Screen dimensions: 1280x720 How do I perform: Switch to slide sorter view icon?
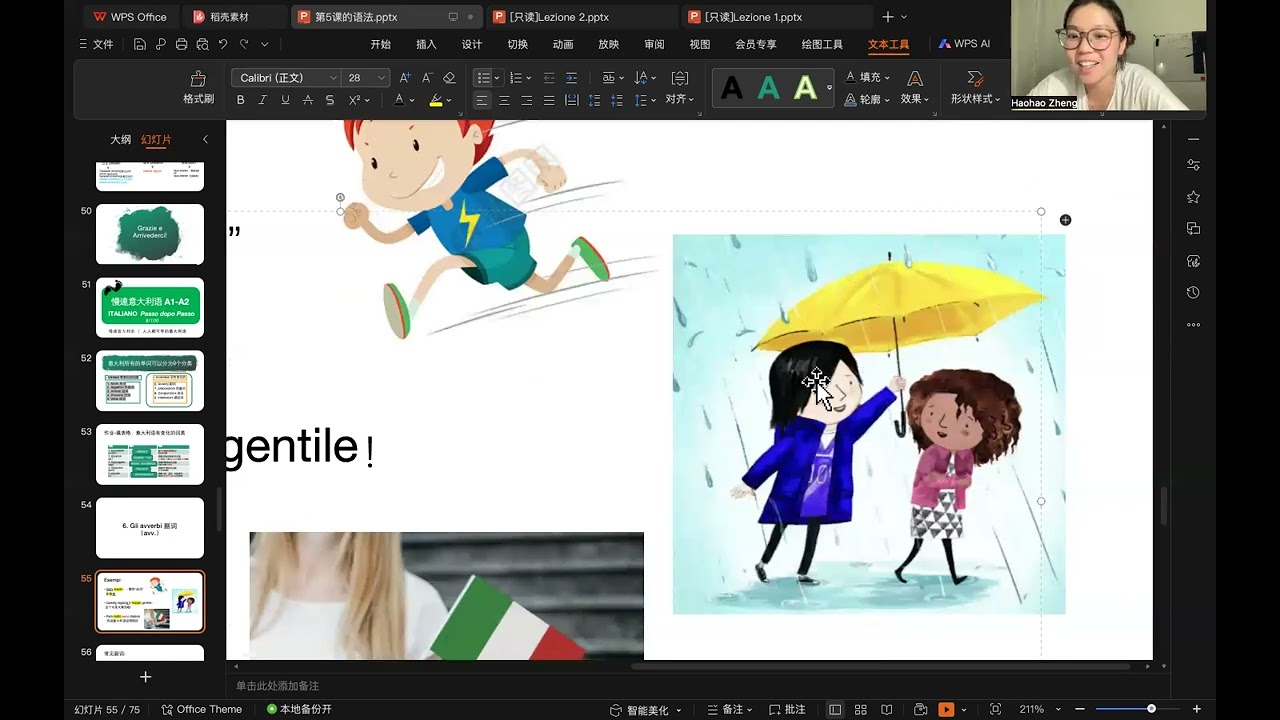861,710
